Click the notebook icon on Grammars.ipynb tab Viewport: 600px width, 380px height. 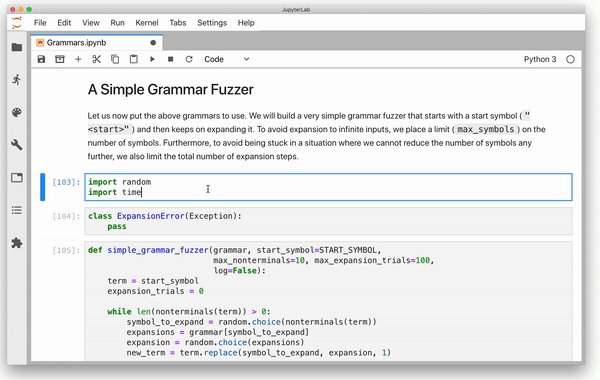click(40, 42)
